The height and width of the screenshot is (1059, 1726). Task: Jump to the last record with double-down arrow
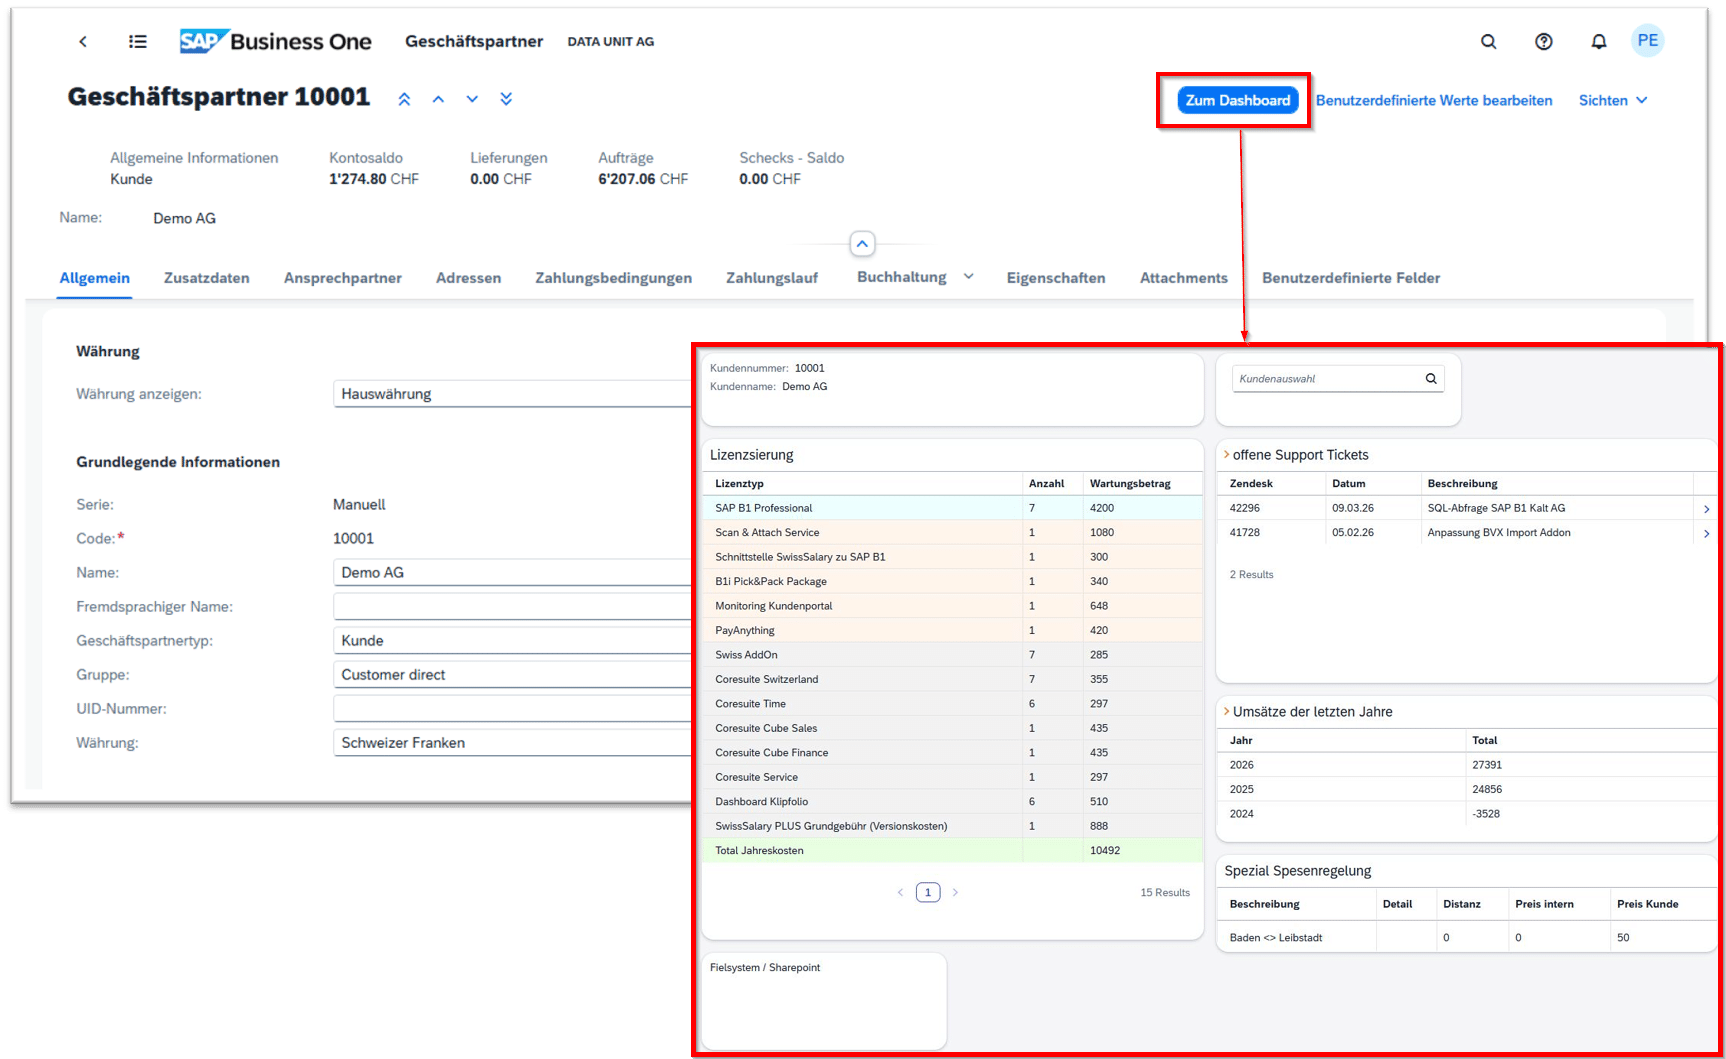pyautogui.click(x=506, y=99)
